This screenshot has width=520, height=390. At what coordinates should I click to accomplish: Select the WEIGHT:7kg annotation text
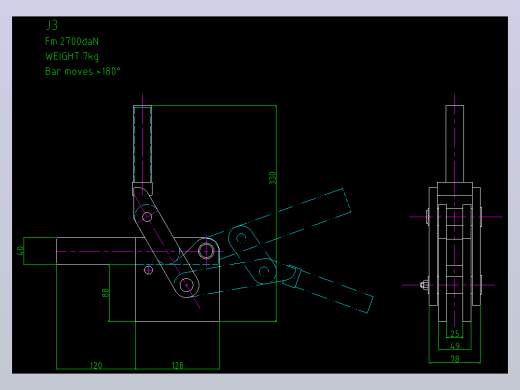coord(72,56)
